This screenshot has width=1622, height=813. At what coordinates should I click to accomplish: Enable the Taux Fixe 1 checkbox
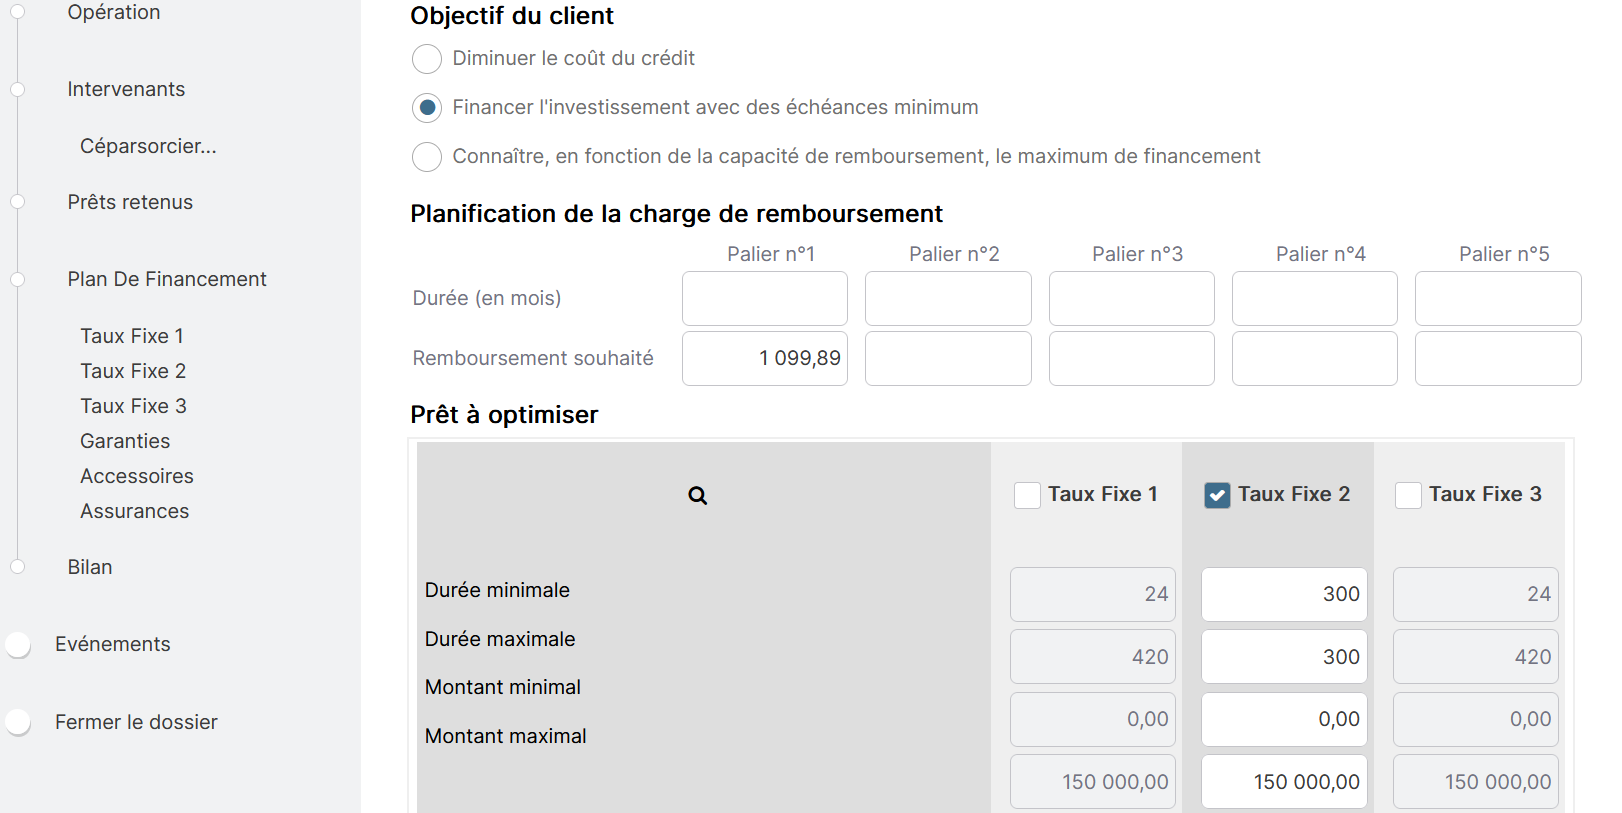(1027, 495)
